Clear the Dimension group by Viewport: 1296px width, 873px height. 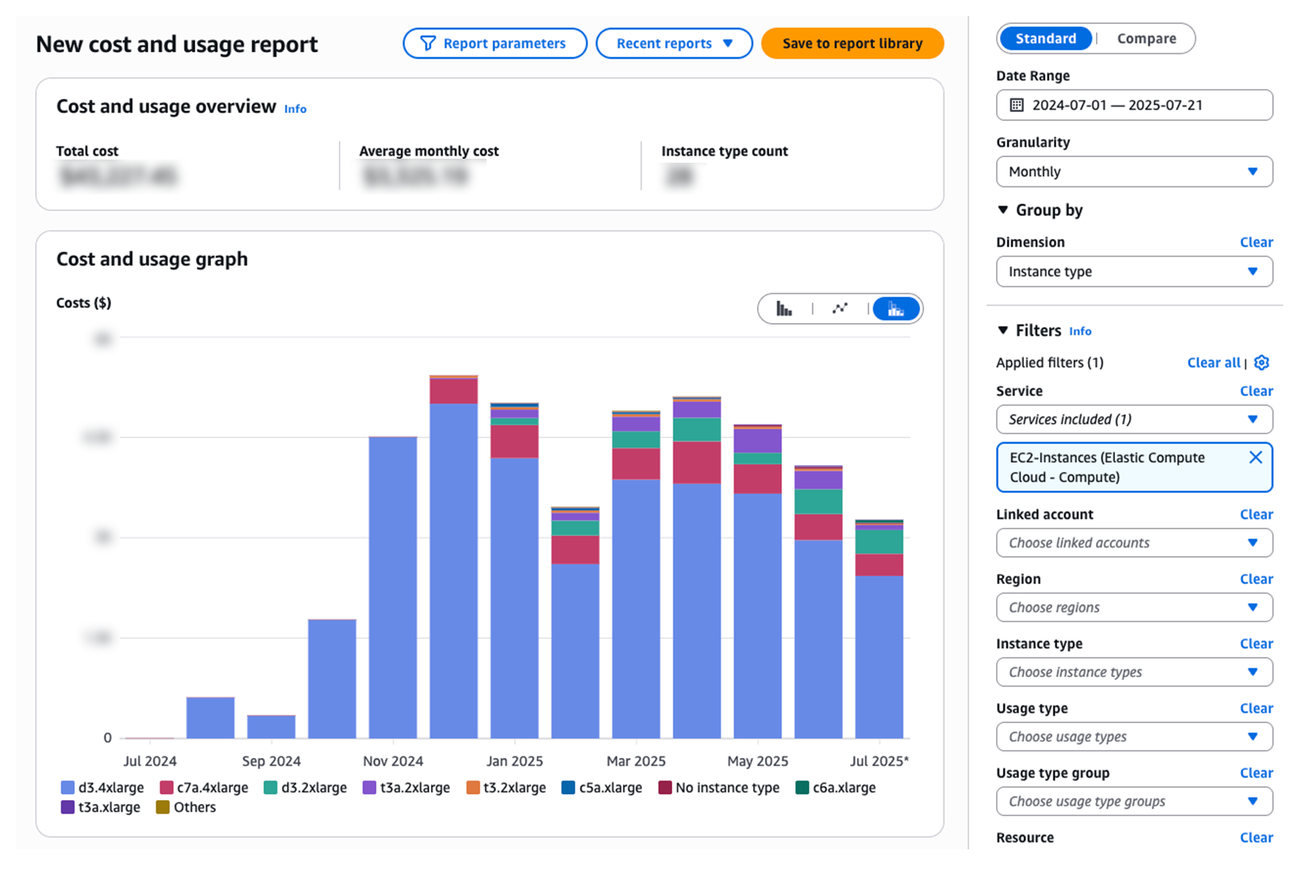(x=1256, y=242)
